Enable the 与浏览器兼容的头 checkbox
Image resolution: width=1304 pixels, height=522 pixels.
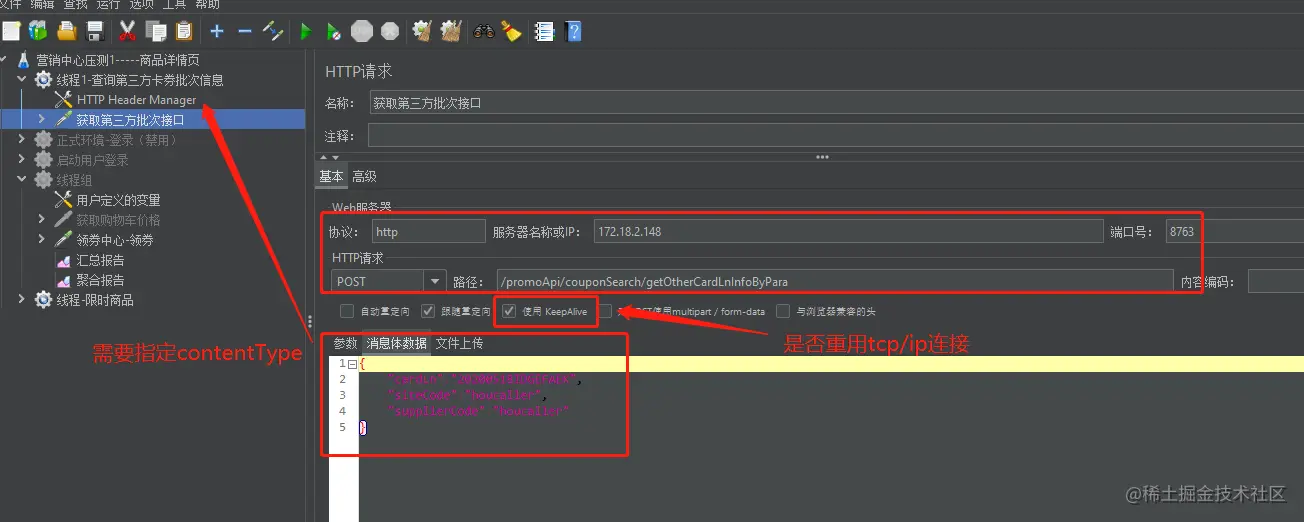click(x=783, y=311)
